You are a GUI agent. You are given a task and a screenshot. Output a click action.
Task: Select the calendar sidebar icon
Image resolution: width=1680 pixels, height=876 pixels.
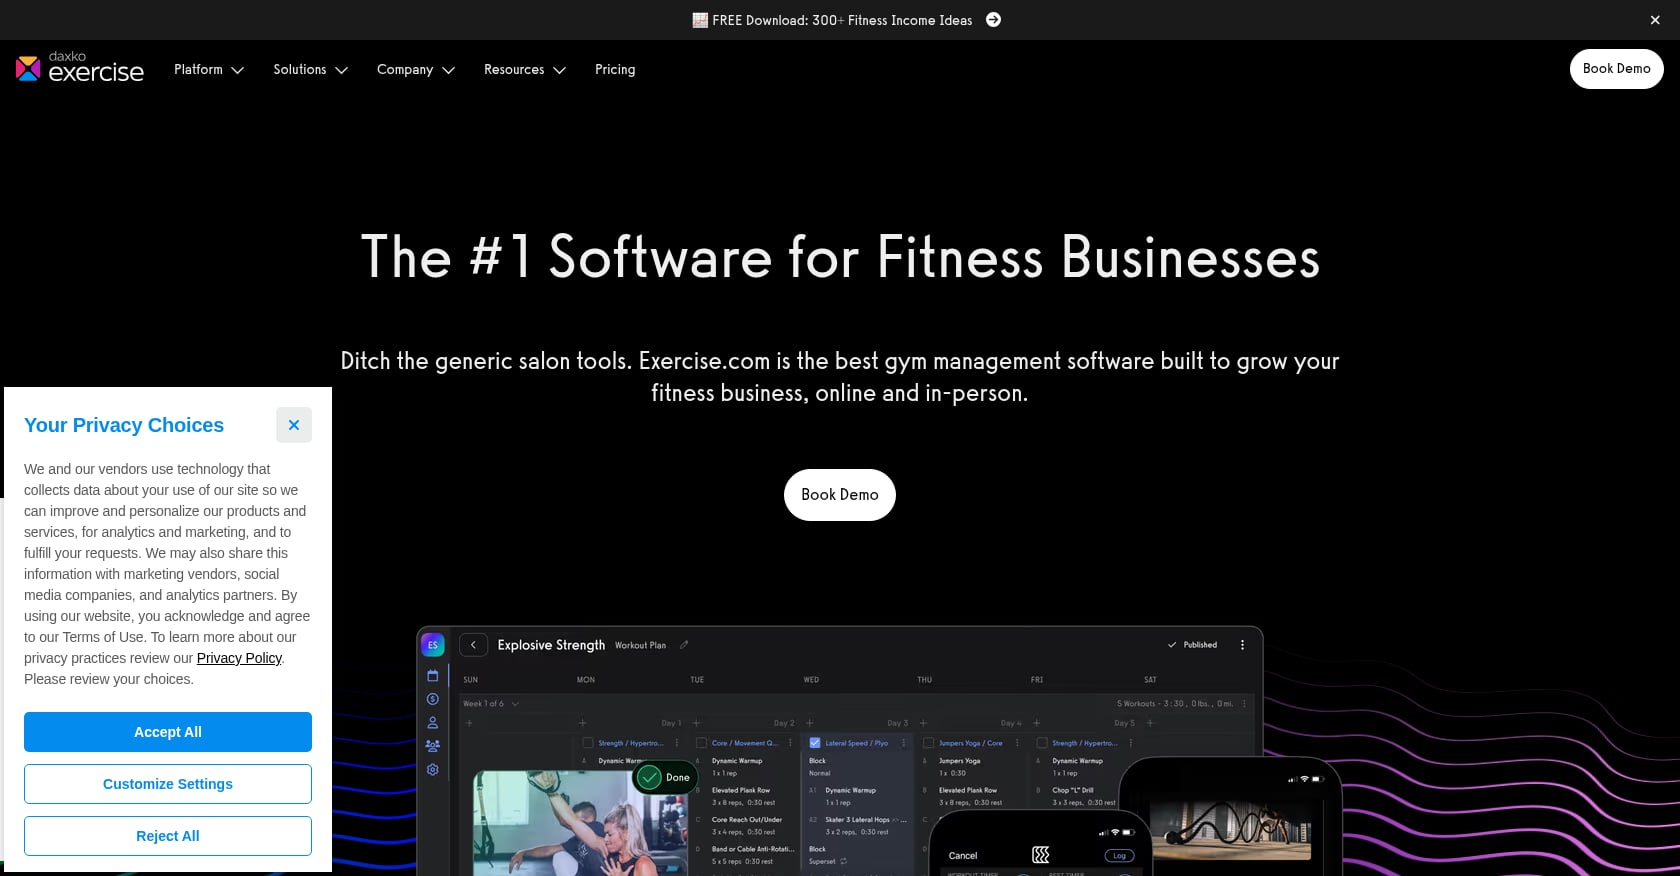coord(433,676)
